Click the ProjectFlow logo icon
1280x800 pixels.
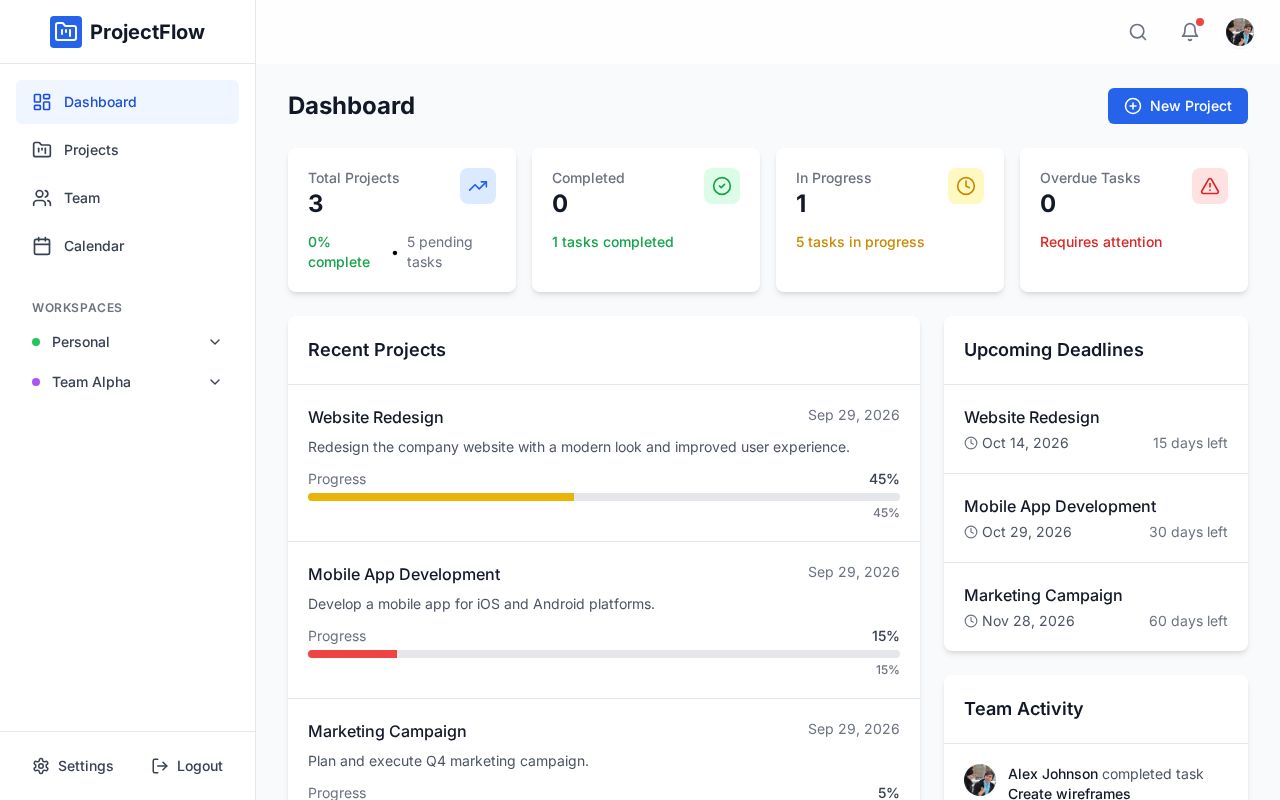pyautogui.click(x=66, y=32)
